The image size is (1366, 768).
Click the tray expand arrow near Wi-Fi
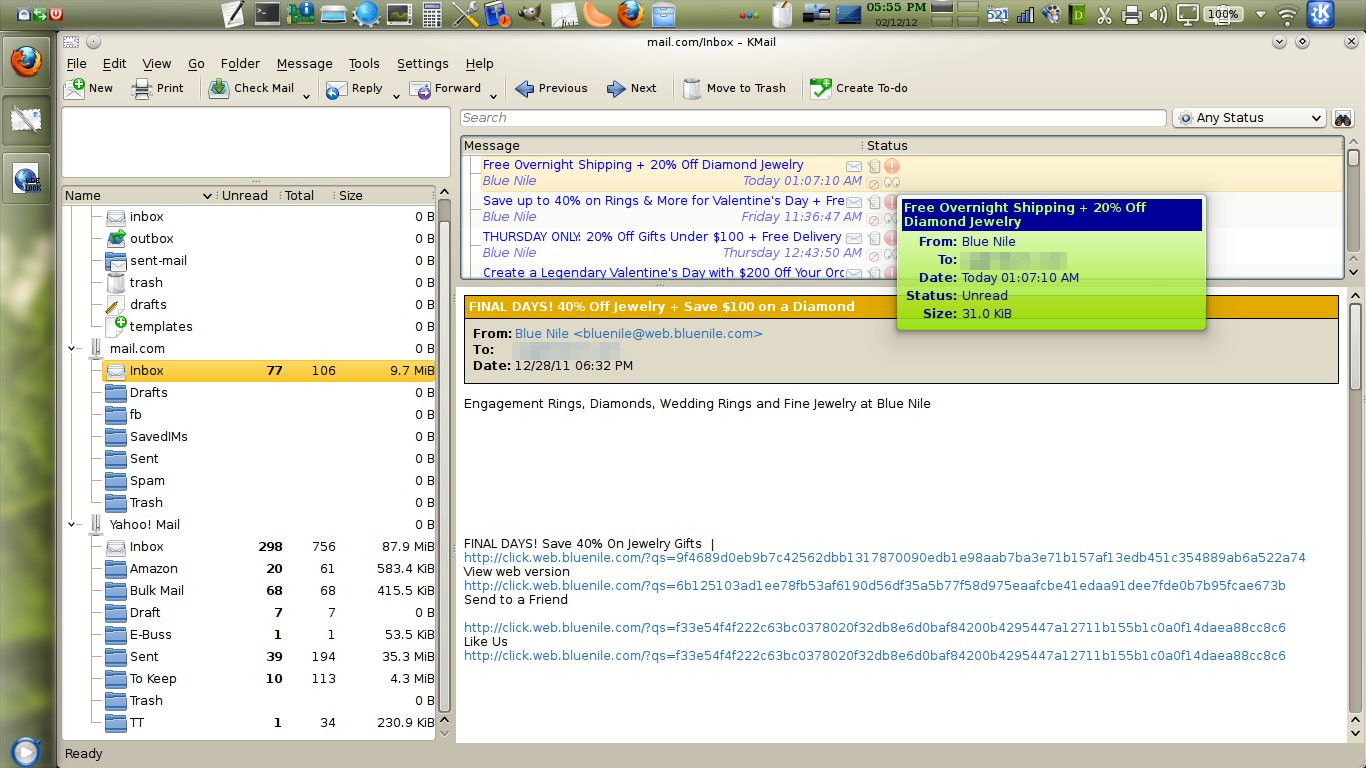click(x=1261, y=14)
